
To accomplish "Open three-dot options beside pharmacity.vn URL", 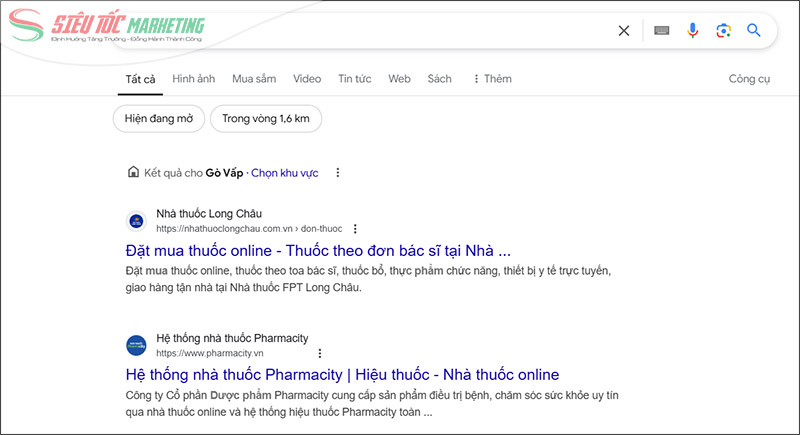I will coord(320,354).
